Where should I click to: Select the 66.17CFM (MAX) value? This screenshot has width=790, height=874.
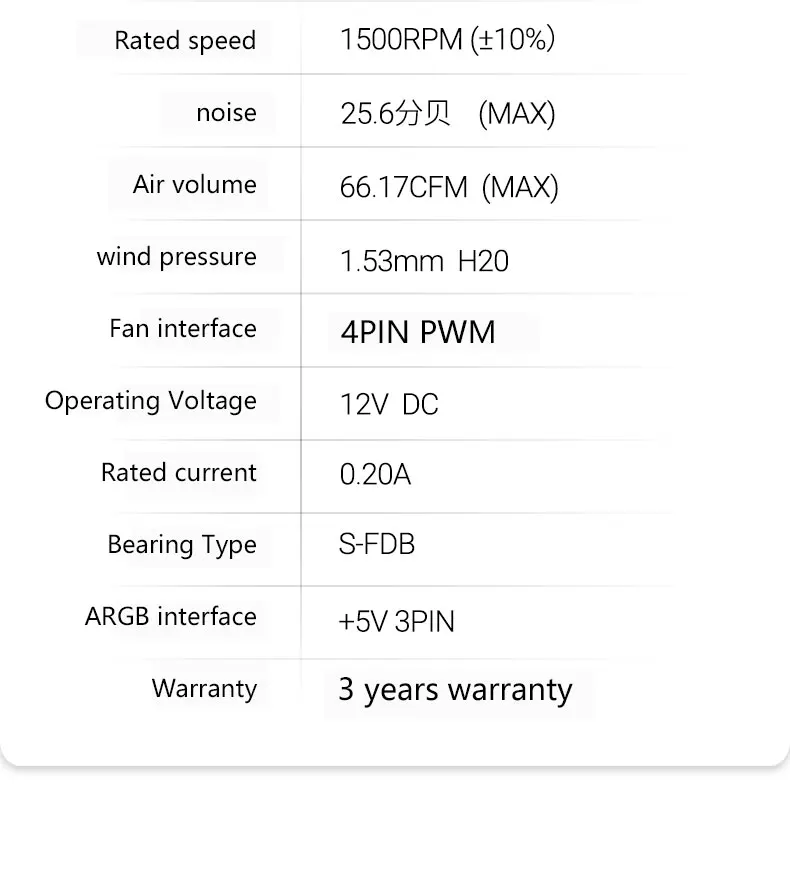pyautogui.click(x=449, y=187)
